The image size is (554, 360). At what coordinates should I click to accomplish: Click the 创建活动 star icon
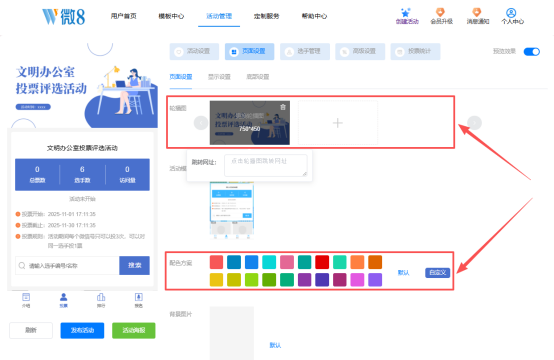click(x=406, y=13)
